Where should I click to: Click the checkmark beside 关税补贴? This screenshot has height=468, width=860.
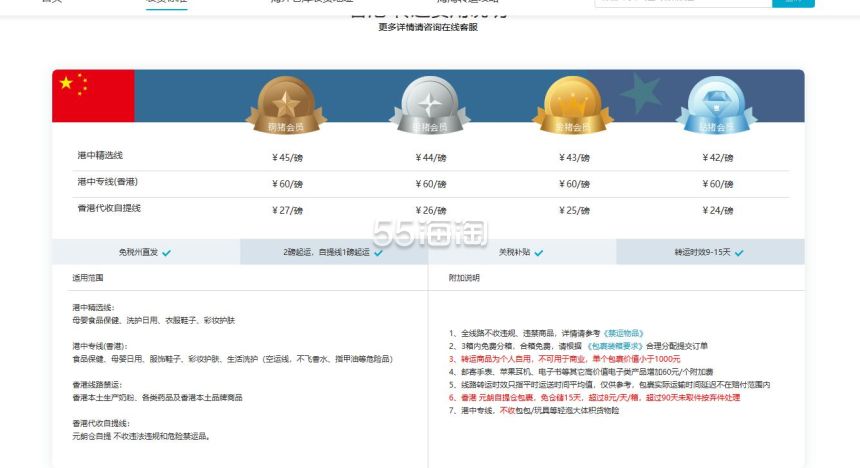coord(539,253)
